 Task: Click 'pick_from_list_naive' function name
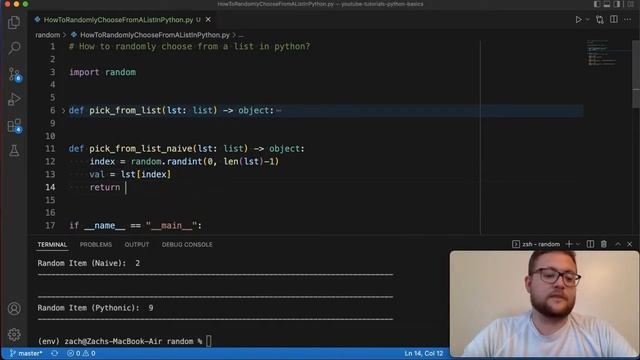pyautogui.click(x=141, y=149)
